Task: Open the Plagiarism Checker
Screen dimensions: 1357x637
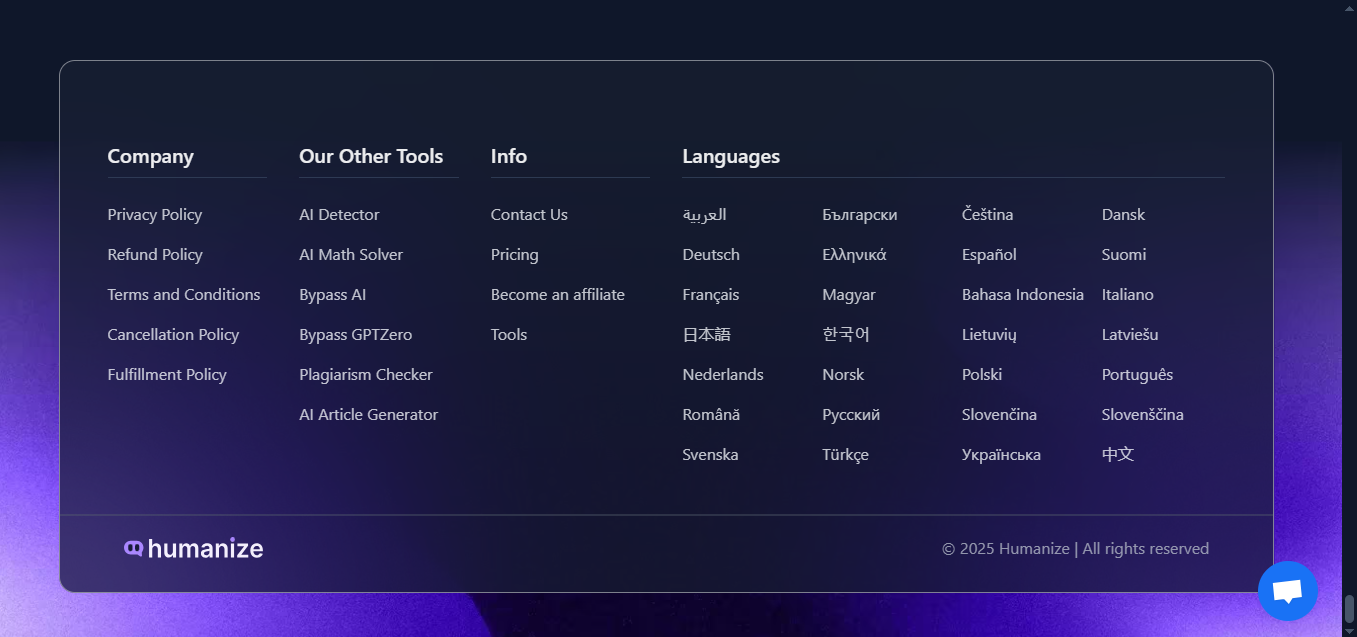Action: [365, 375]
